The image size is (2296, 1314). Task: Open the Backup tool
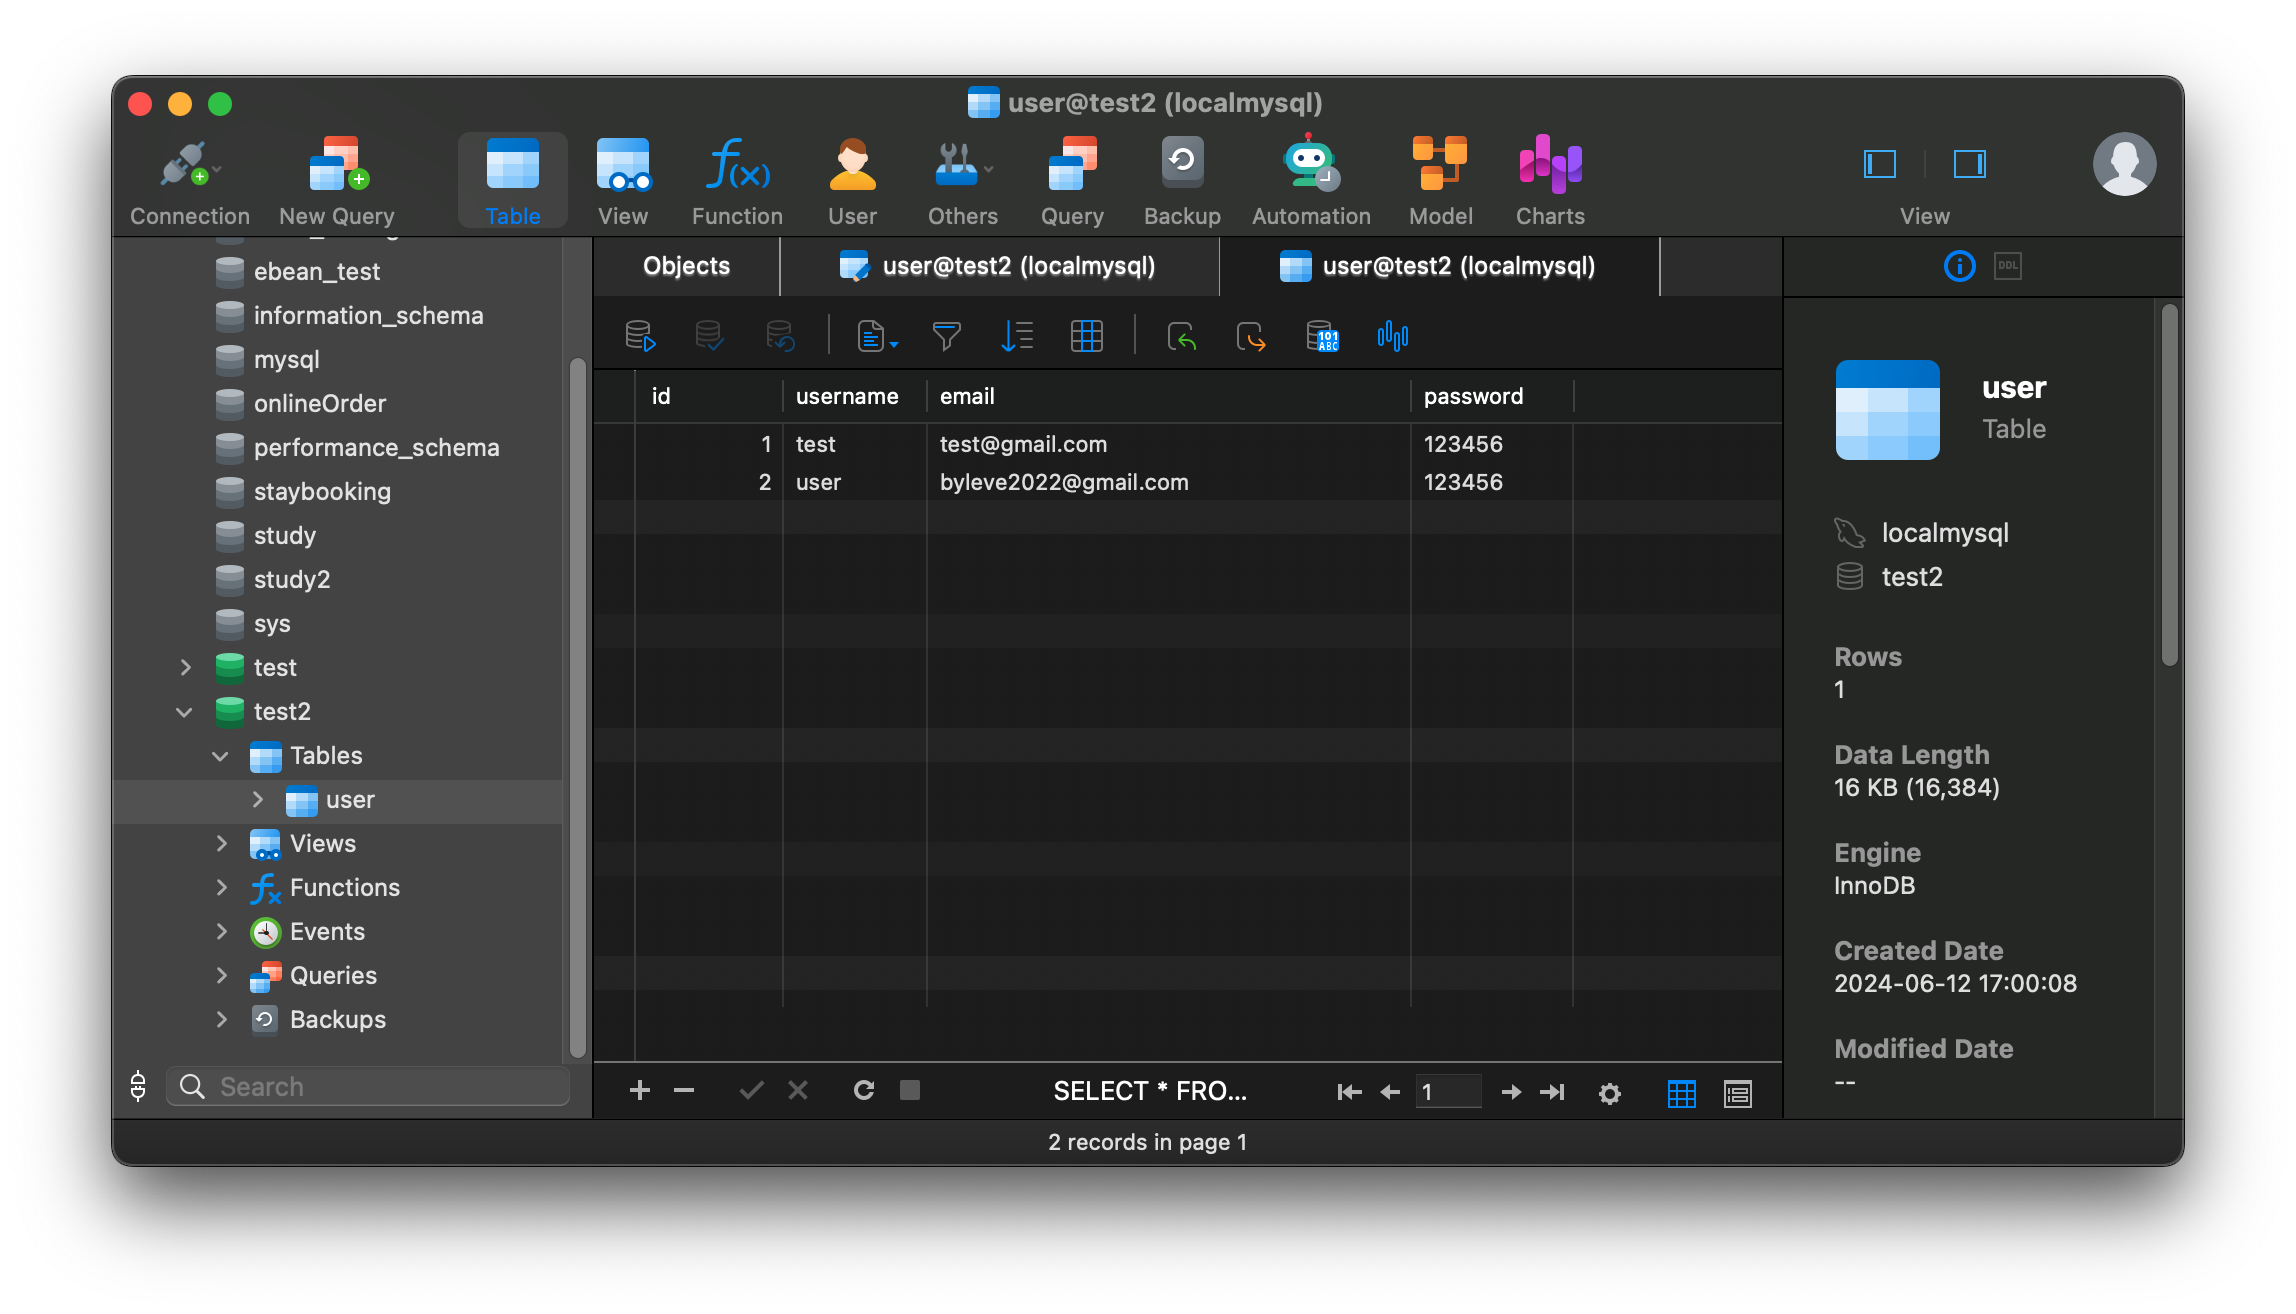[1181, 178]
